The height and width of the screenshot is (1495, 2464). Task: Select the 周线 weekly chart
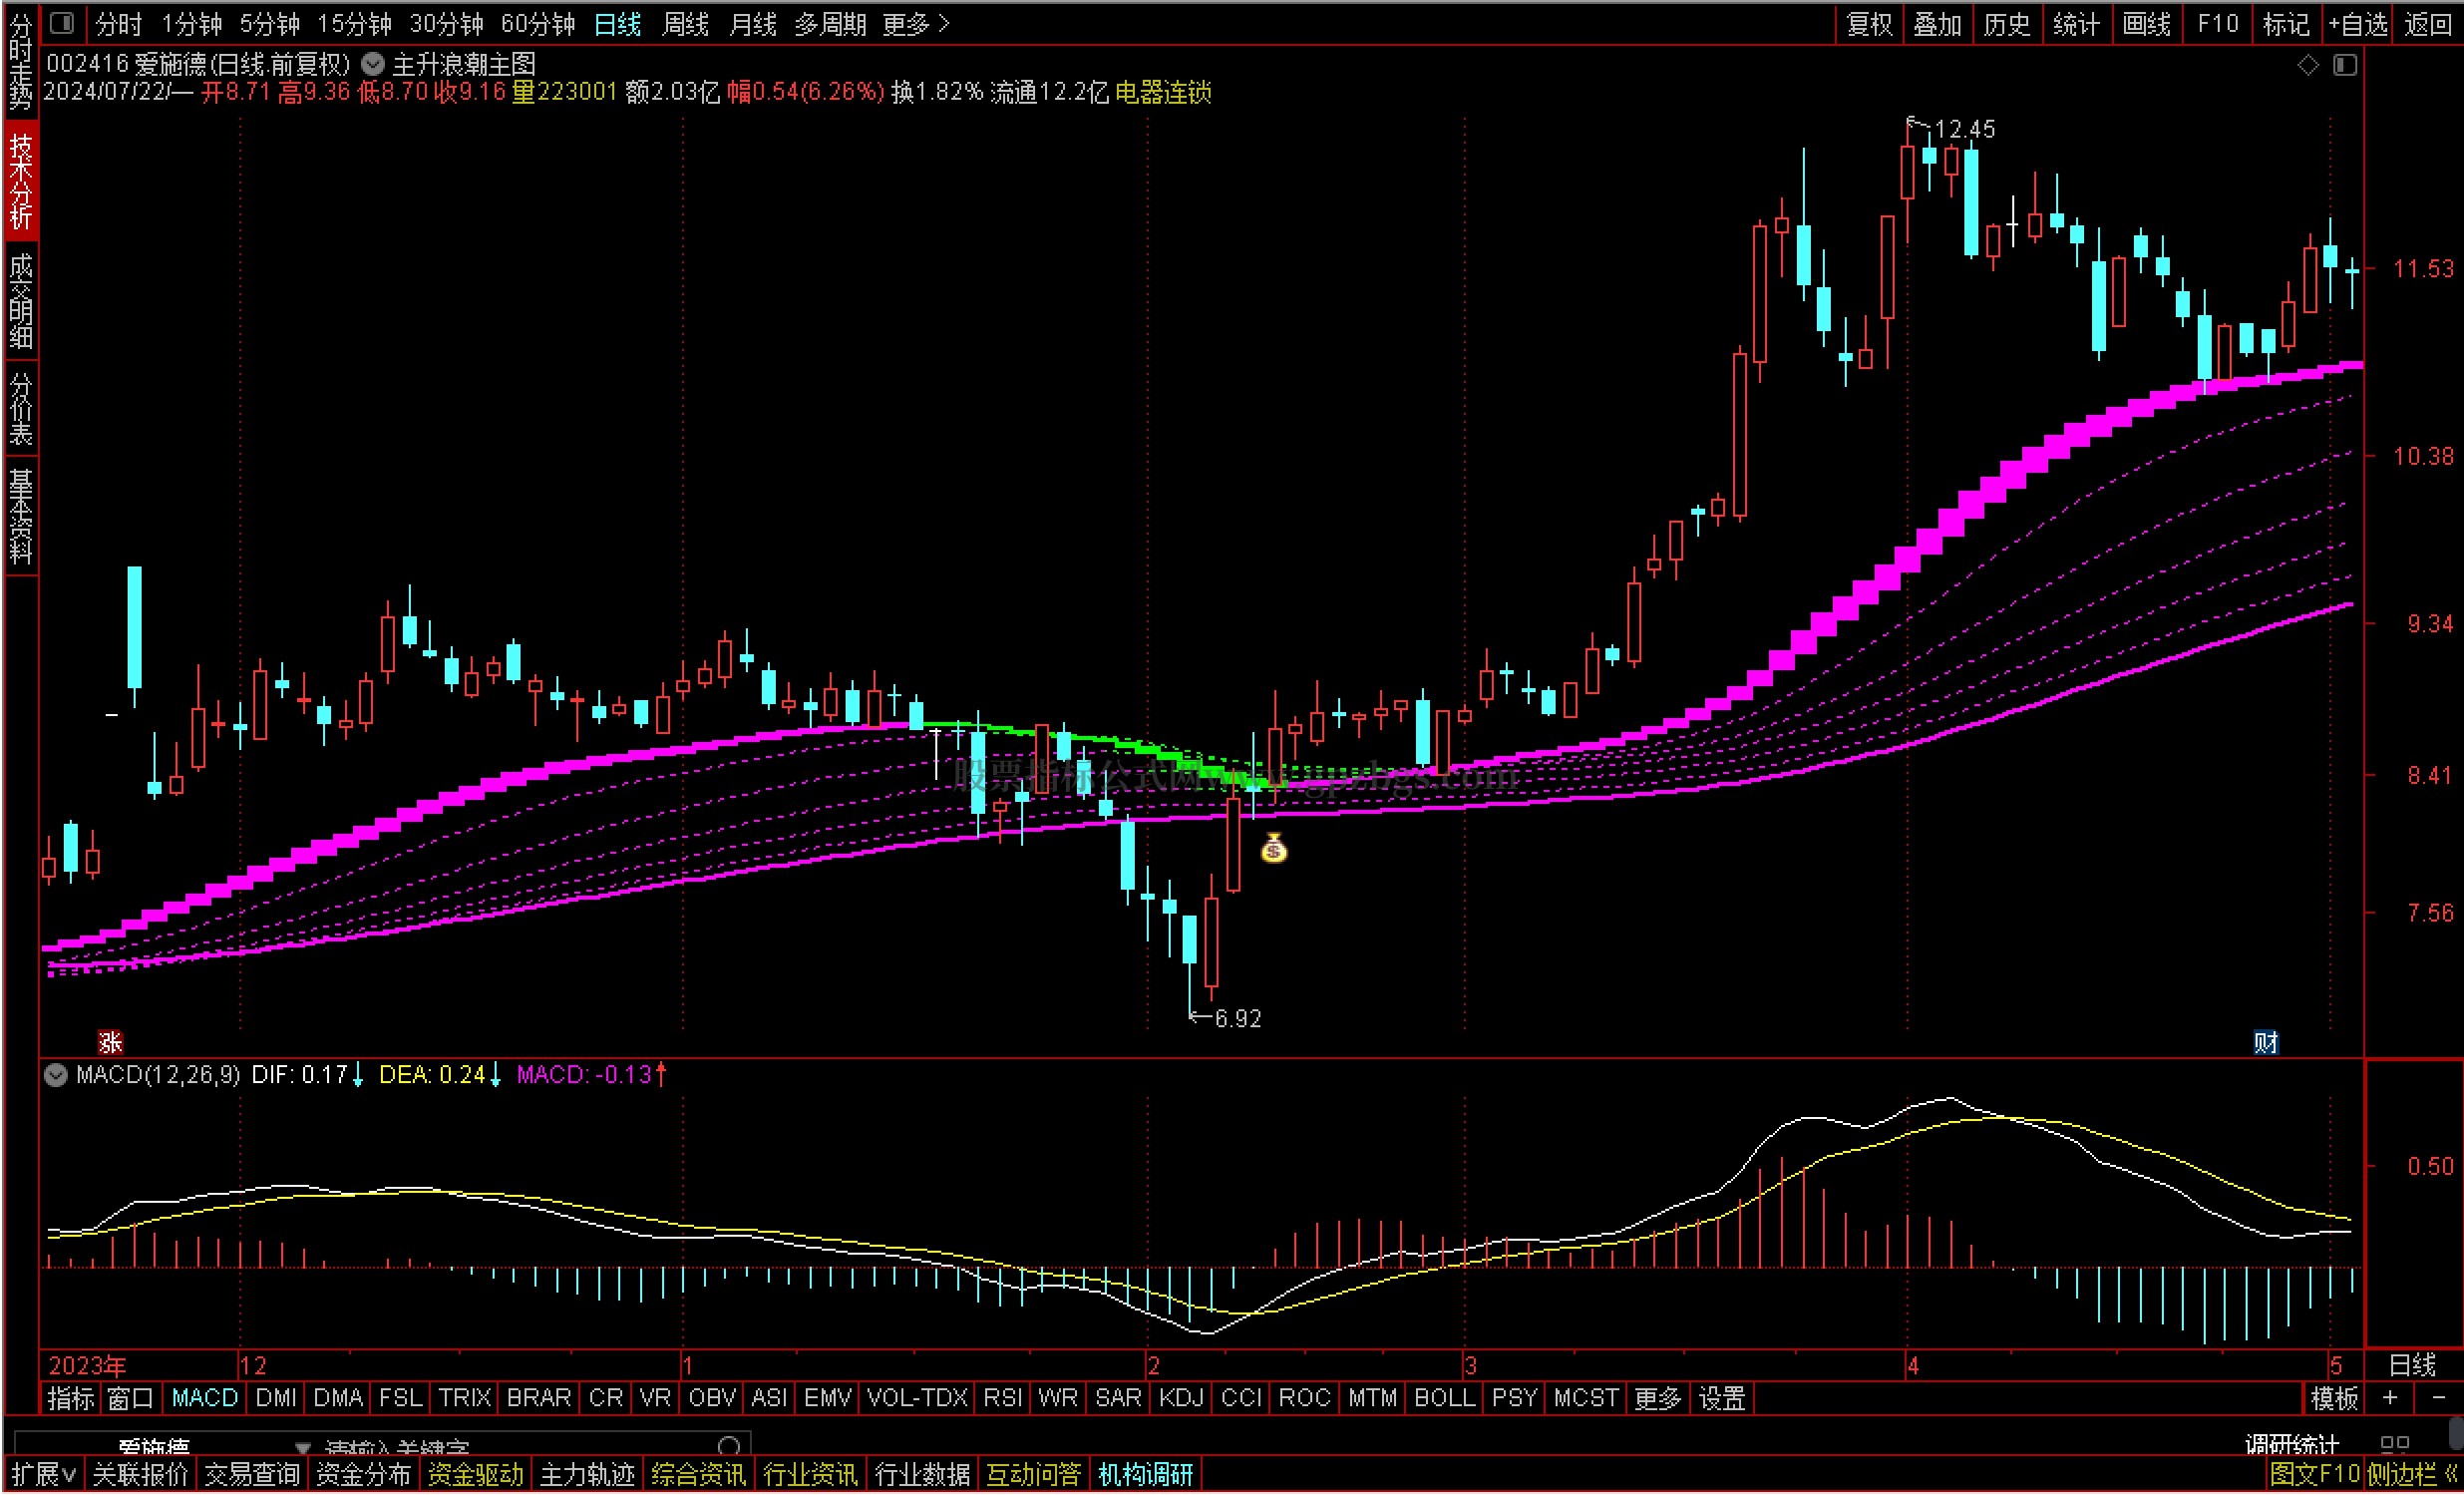(685, 24)
